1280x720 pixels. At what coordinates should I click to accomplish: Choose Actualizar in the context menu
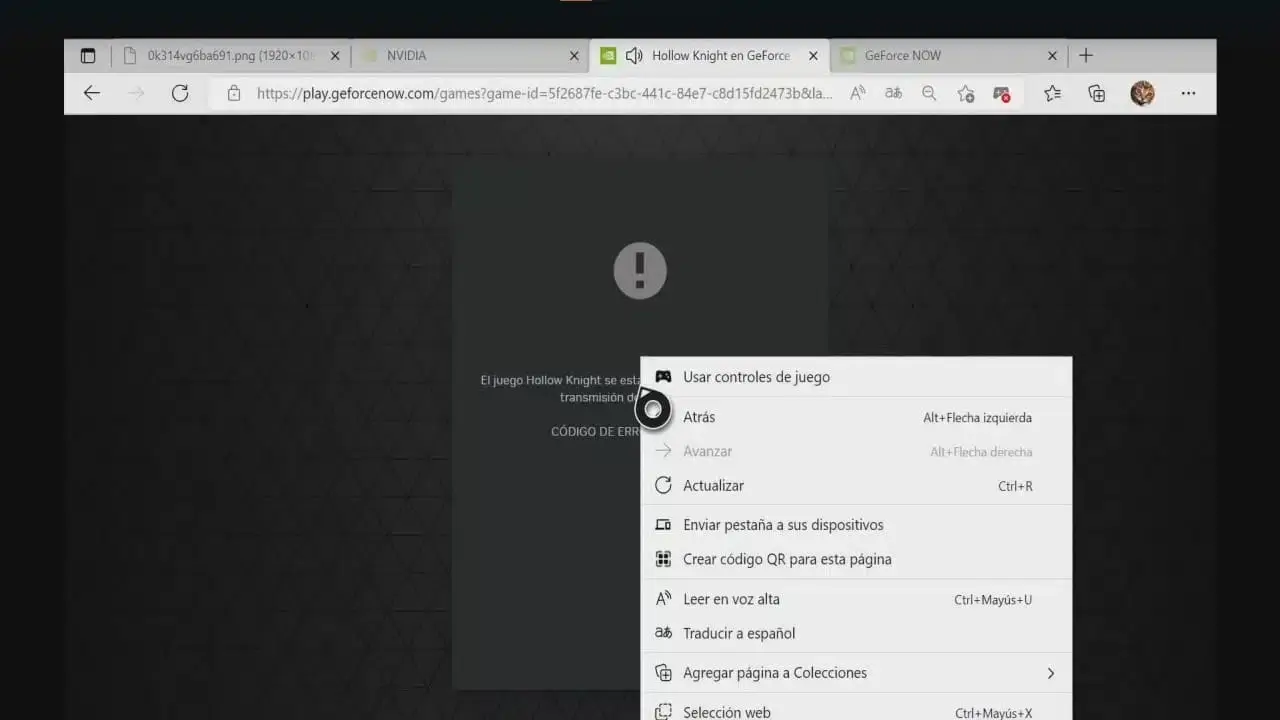click(855, 485)
